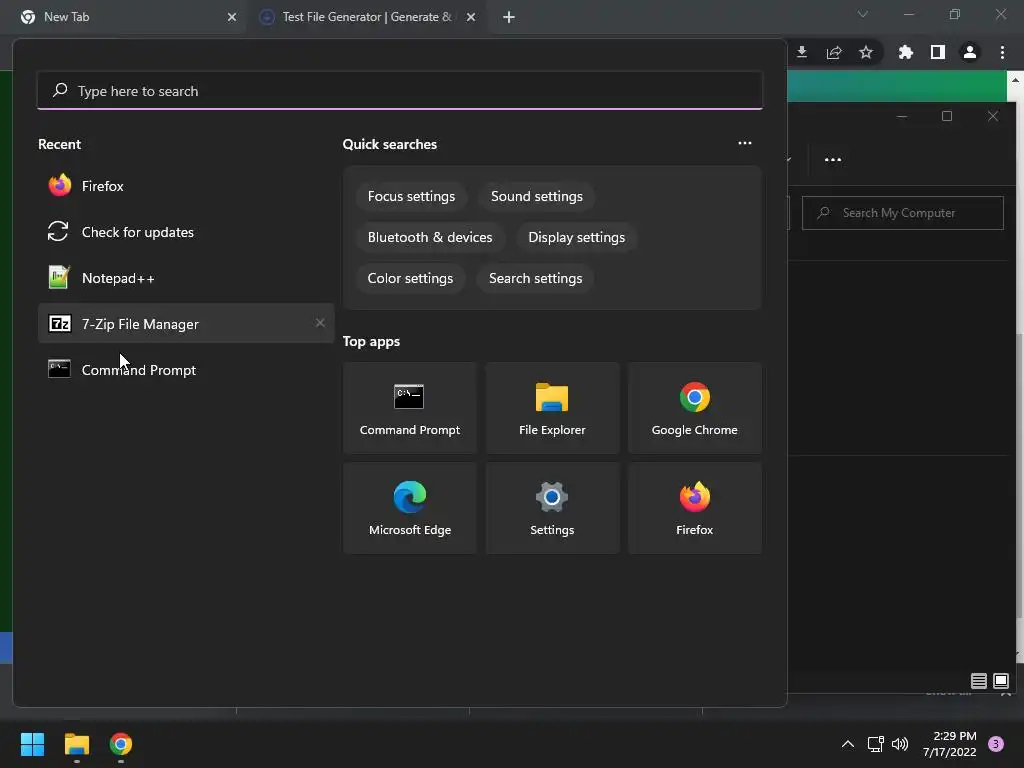Open a new Chrome tab

[x=509, y=17]
